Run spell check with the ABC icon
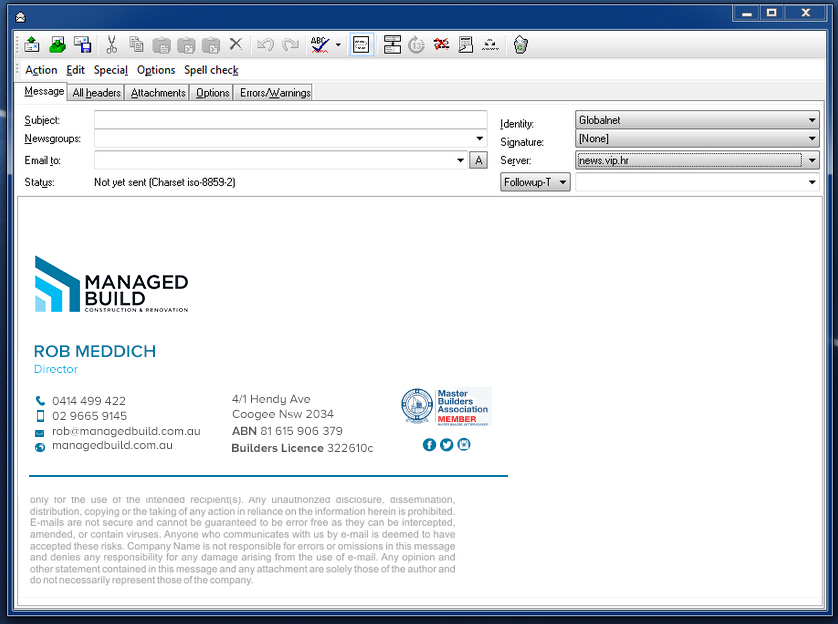The width and height of the screenshot is (838, 624). pos(320,45)
